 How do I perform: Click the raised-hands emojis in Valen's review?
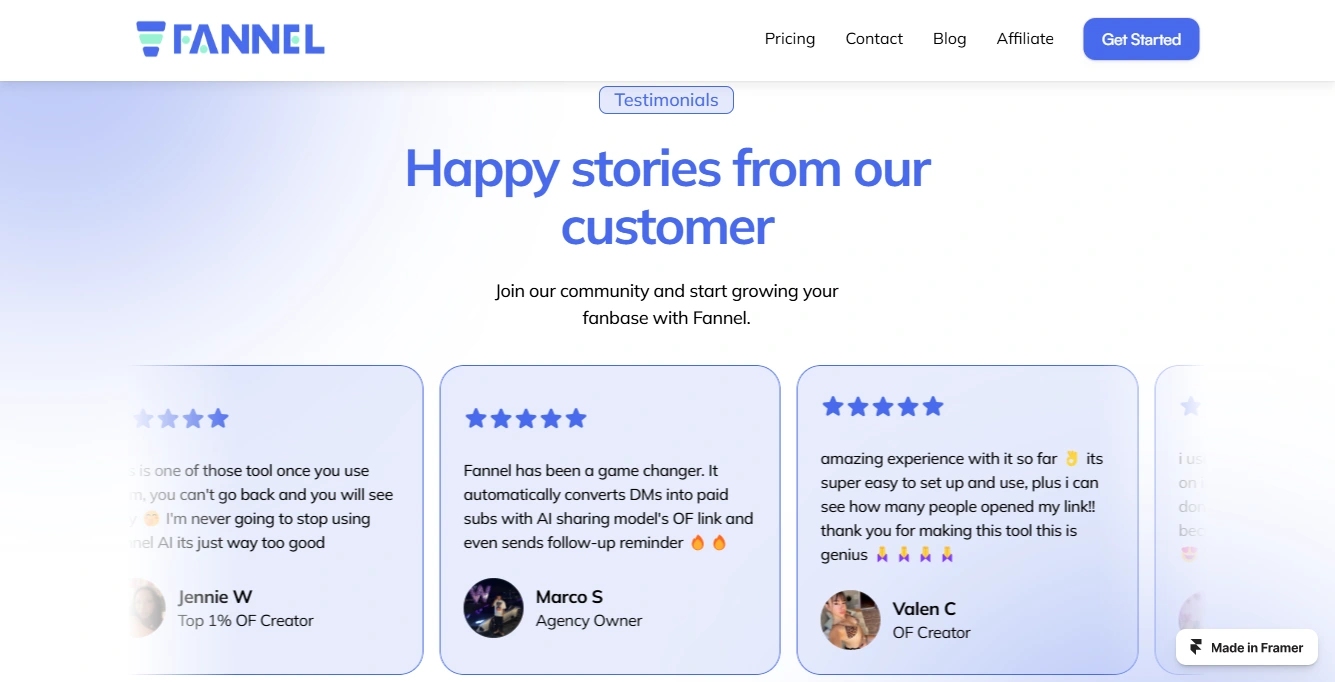pyautogui.click(x=915, y=555)
